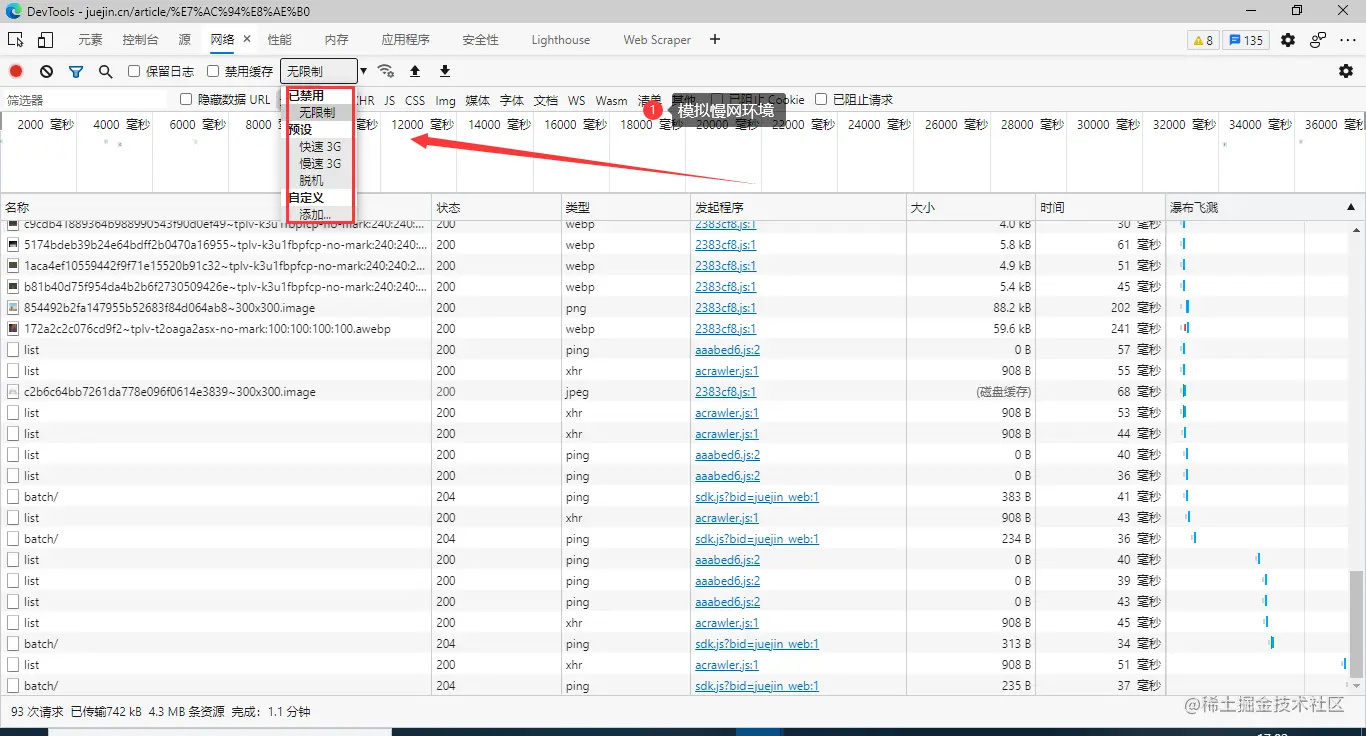Viewport: 1366px width, 736px height.
Task: Click the file icon of the 172a2c2c076cd9f2 awebp row
Action: click(x=13, y=329)
